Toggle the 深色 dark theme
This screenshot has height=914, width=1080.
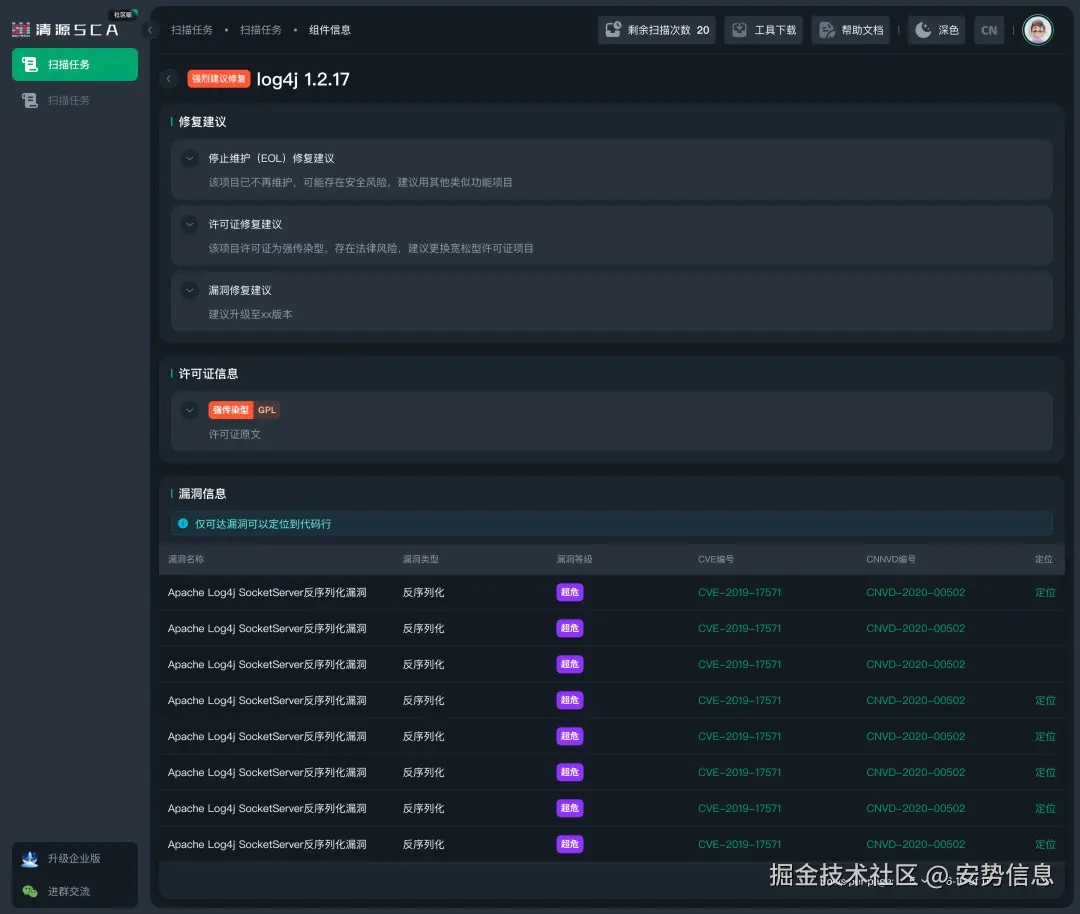pyautogui.click(x=937, y=30)
